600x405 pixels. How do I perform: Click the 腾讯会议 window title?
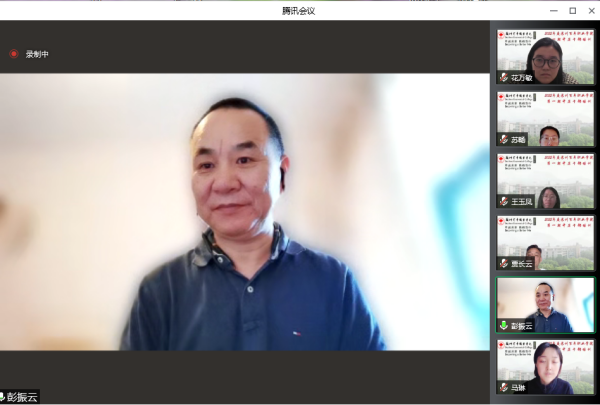coord(298,10)
